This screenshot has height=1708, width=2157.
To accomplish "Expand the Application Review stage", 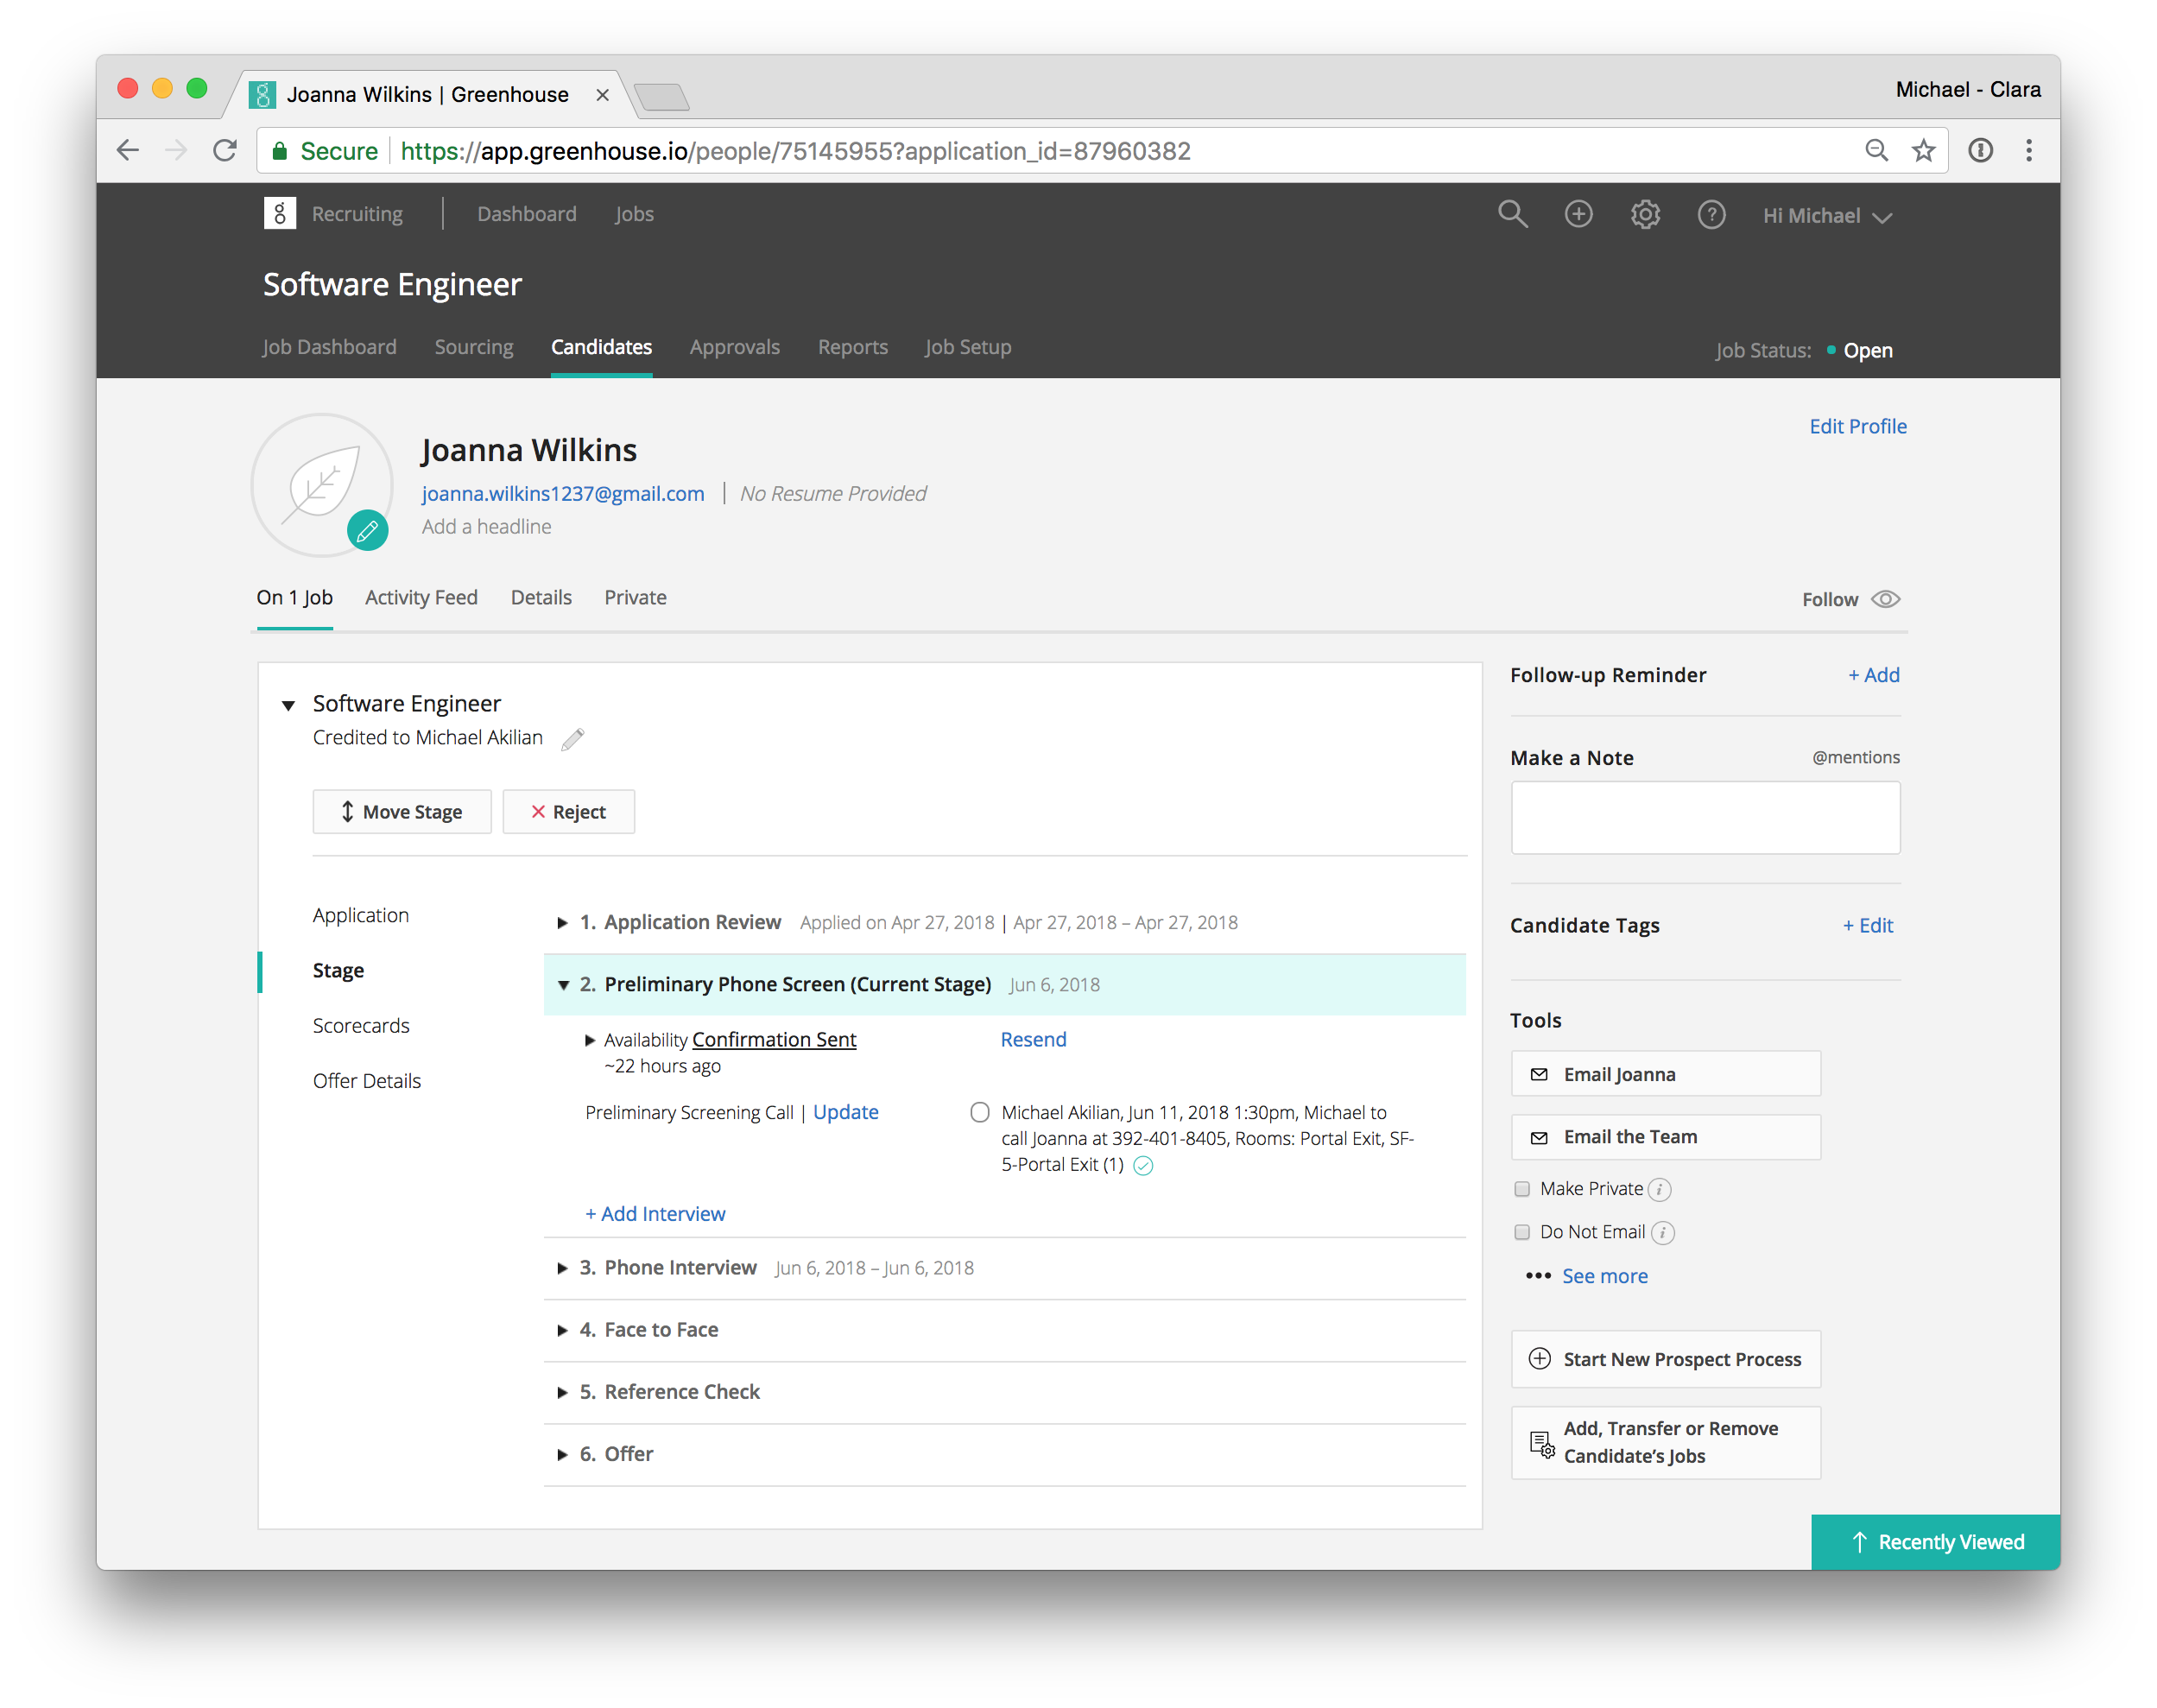I will point(562,923).
